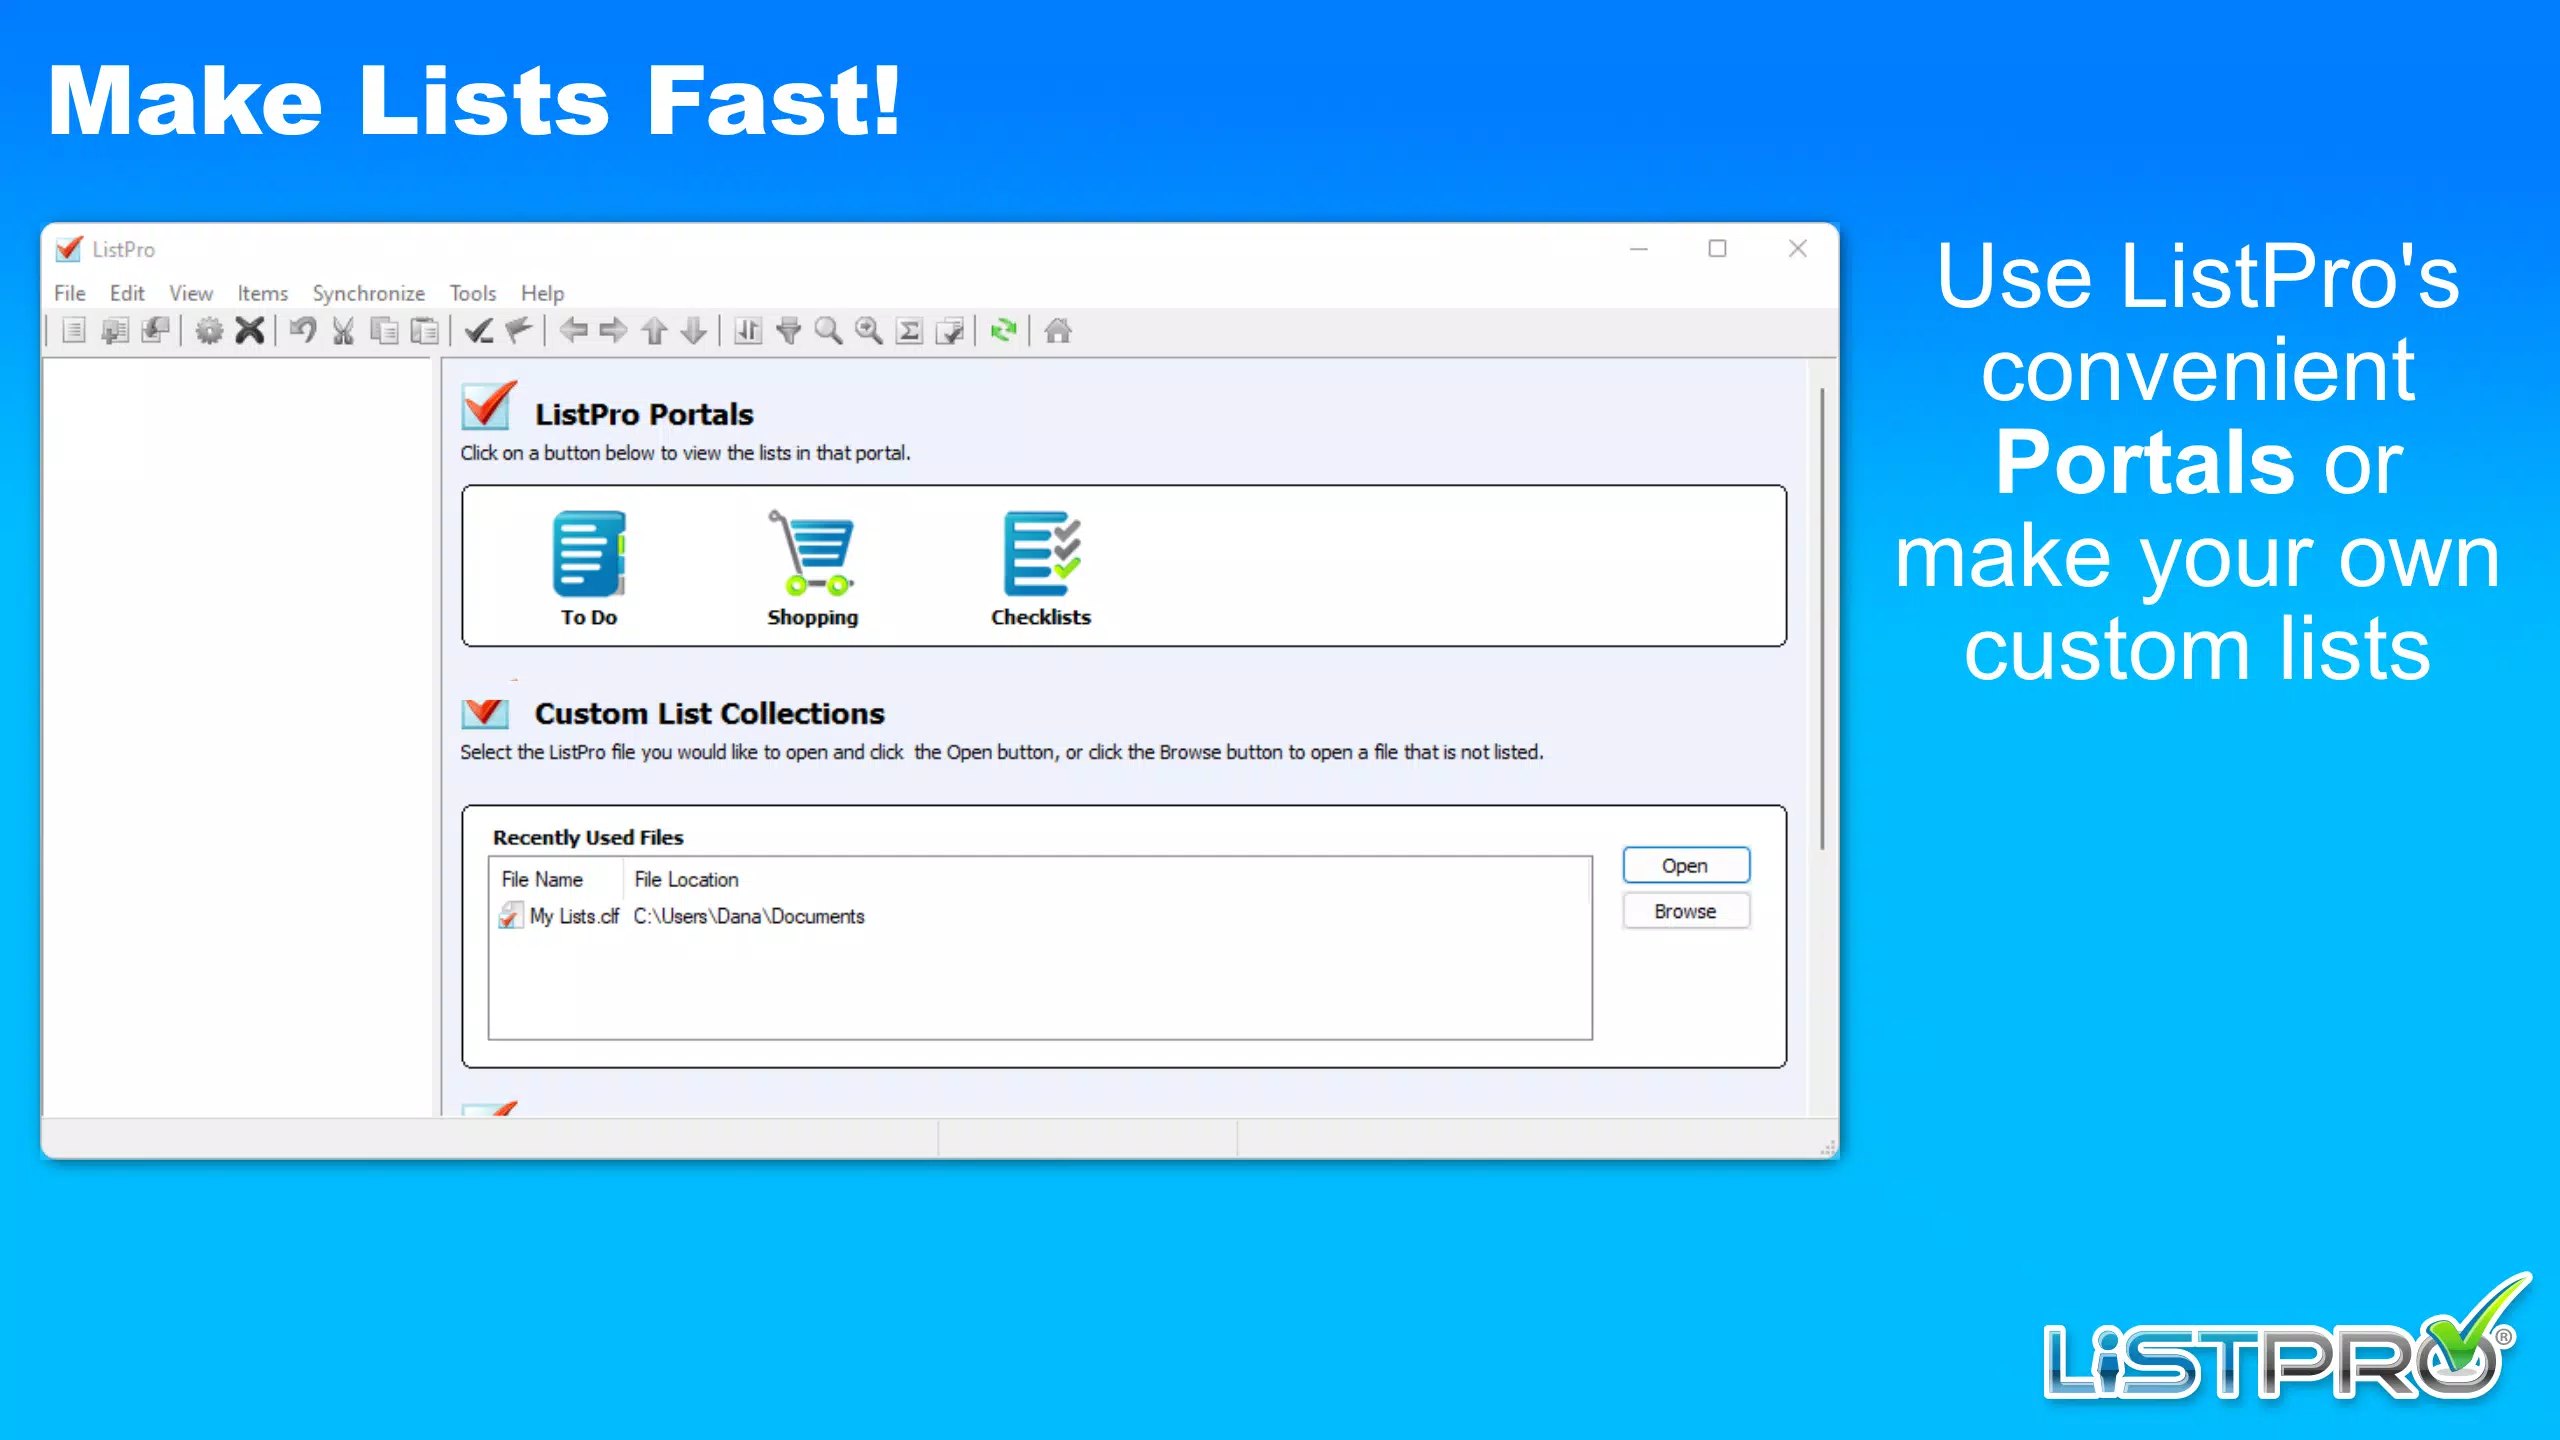The width and height of the screenshot is (2560, 1440).
Task: Open properties via the gear toolbar icon
Action: click(209, 330)
